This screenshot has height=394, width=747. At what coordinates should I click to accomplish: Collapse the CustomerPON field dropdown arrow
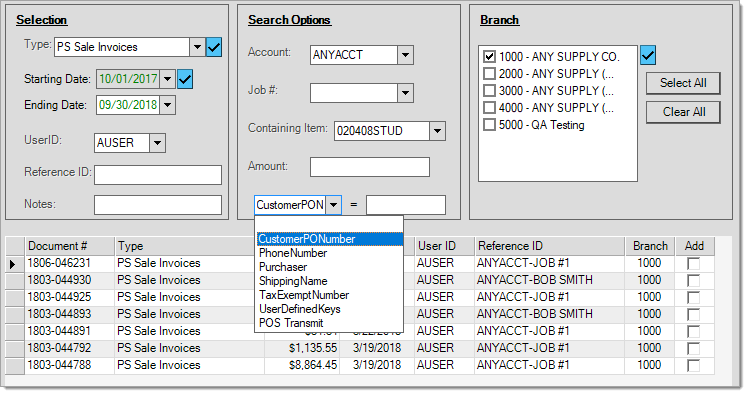(333, 205)
